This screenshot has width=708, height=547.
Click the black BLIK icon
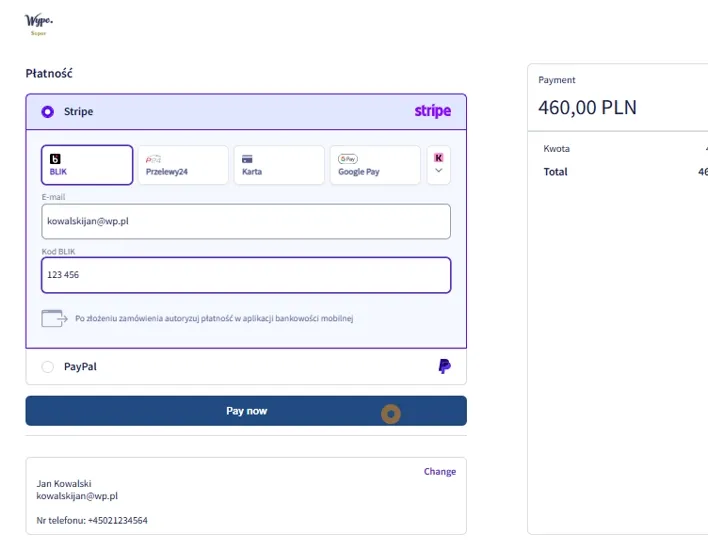tap(55, 158)
